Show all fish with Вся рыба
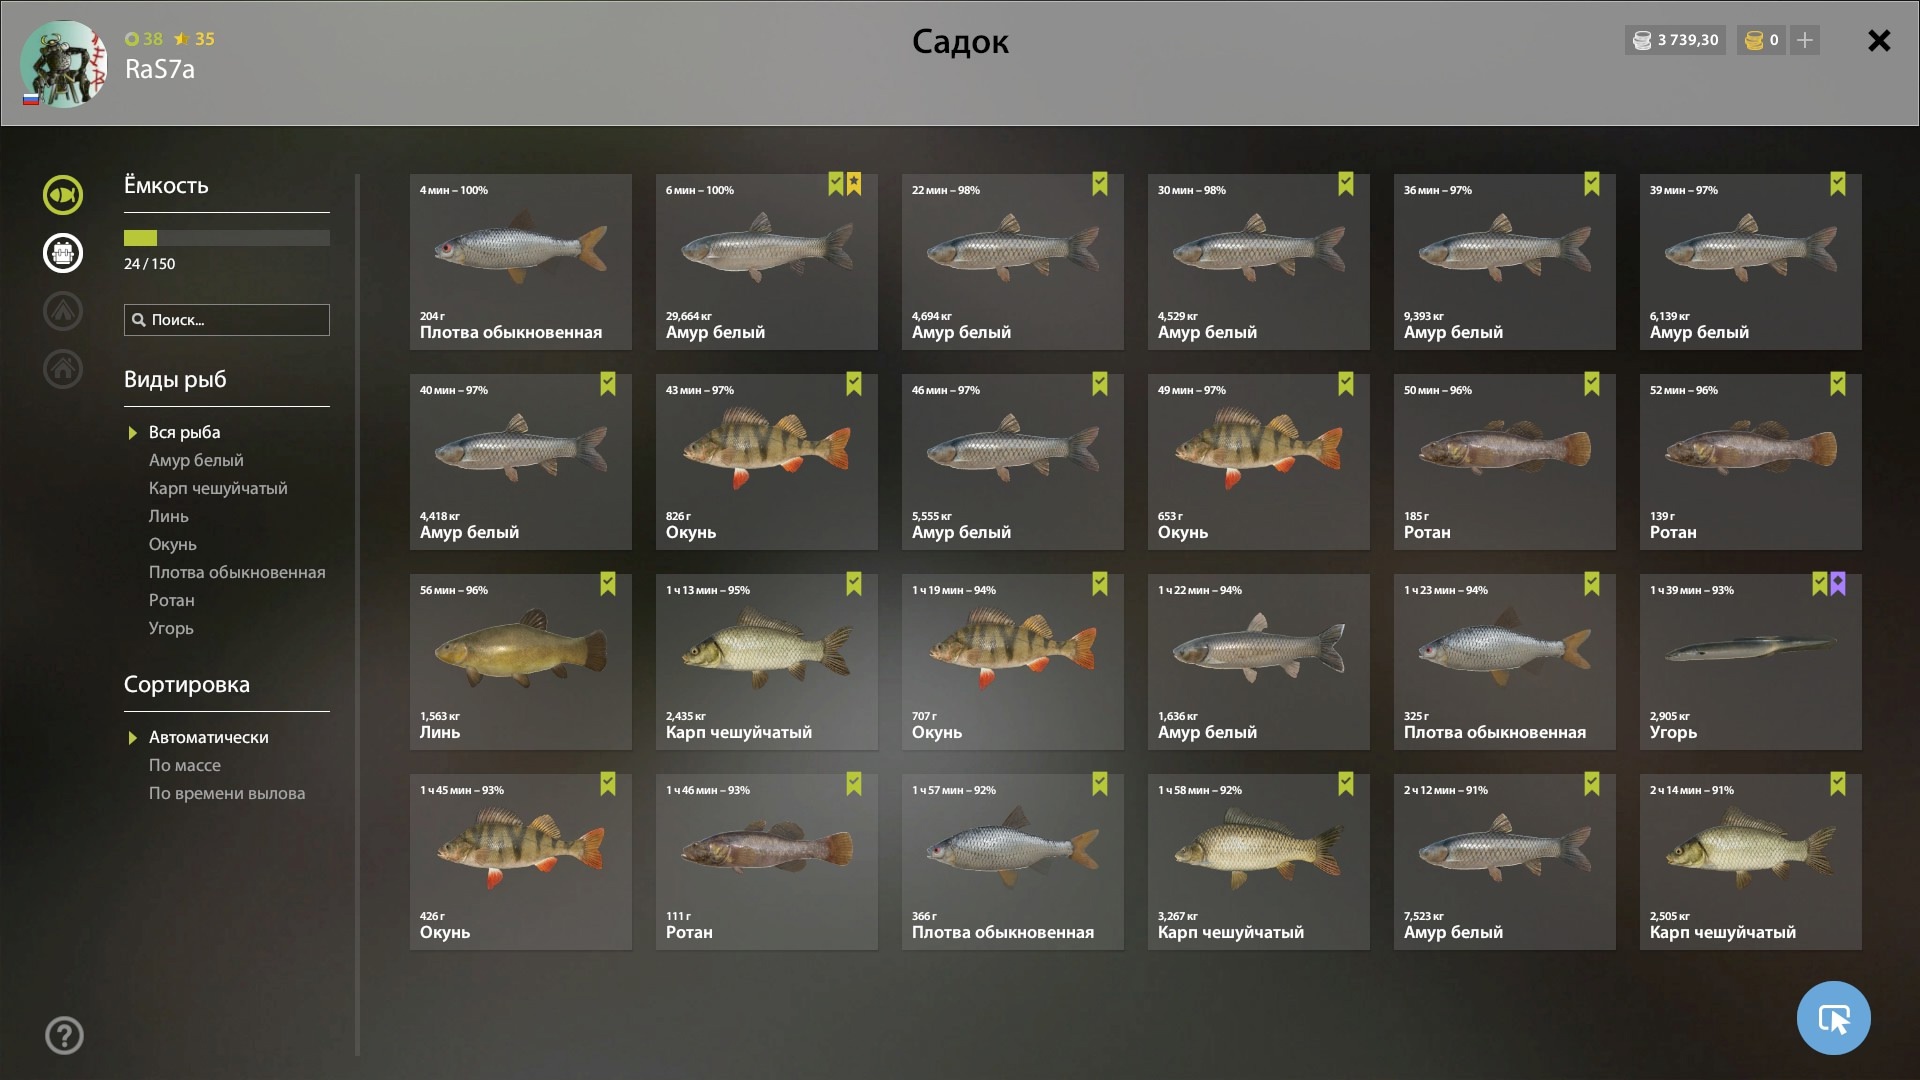Image resolution: width=1920 pixels, height=1080 pixels. pos(185,432)
